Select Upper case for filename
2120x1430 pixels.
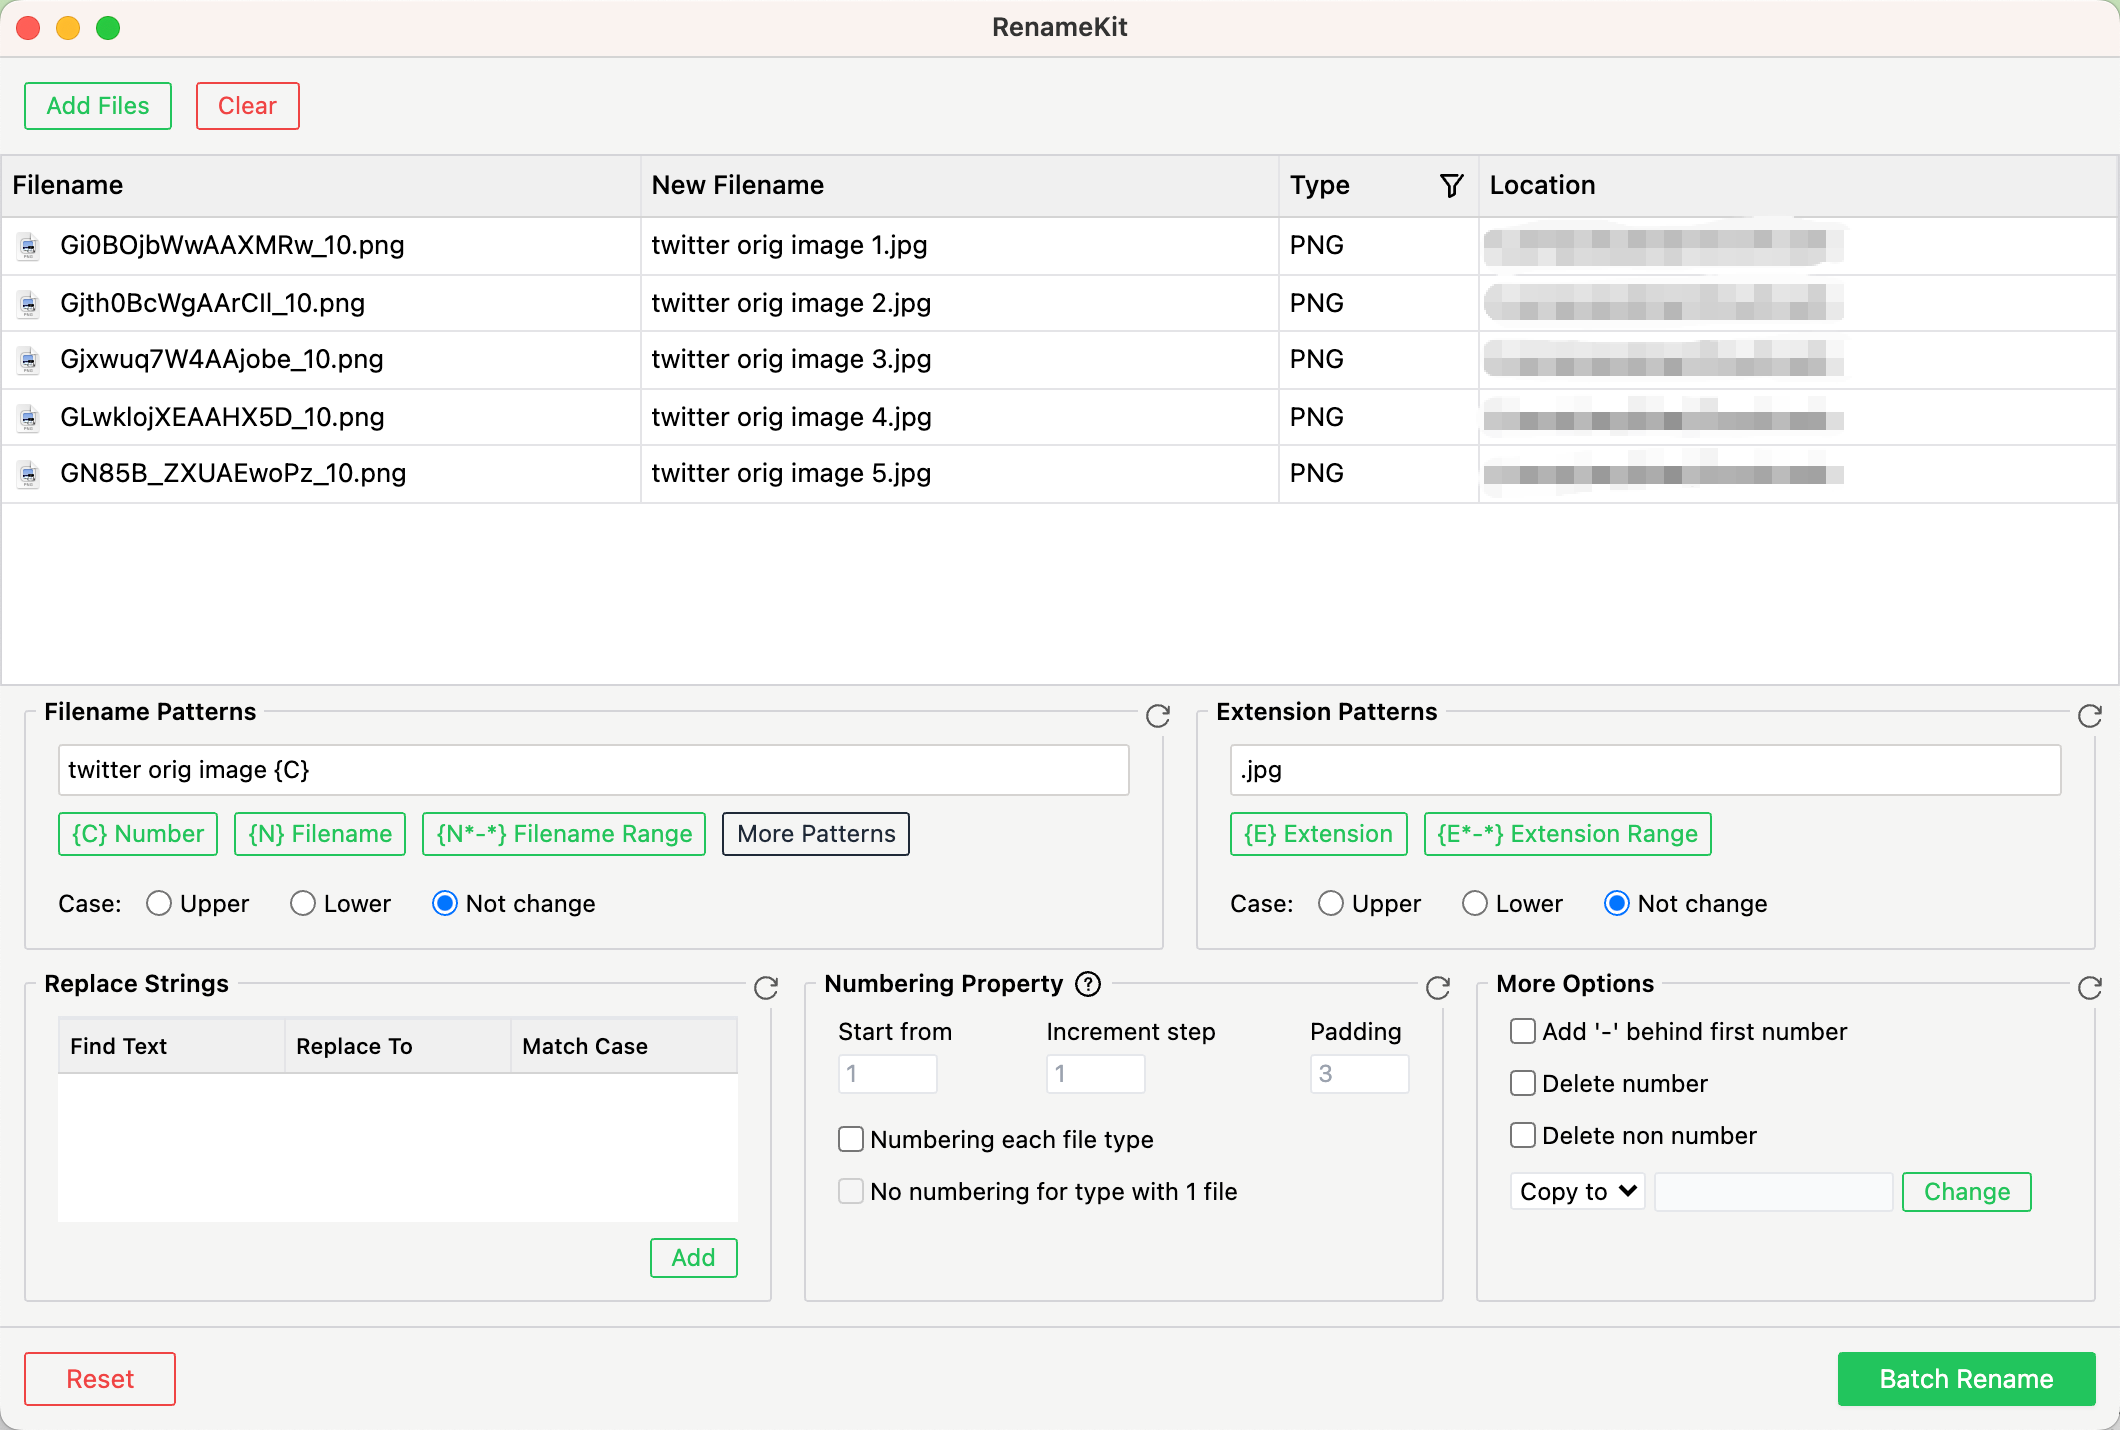click(x=159, y=904)
